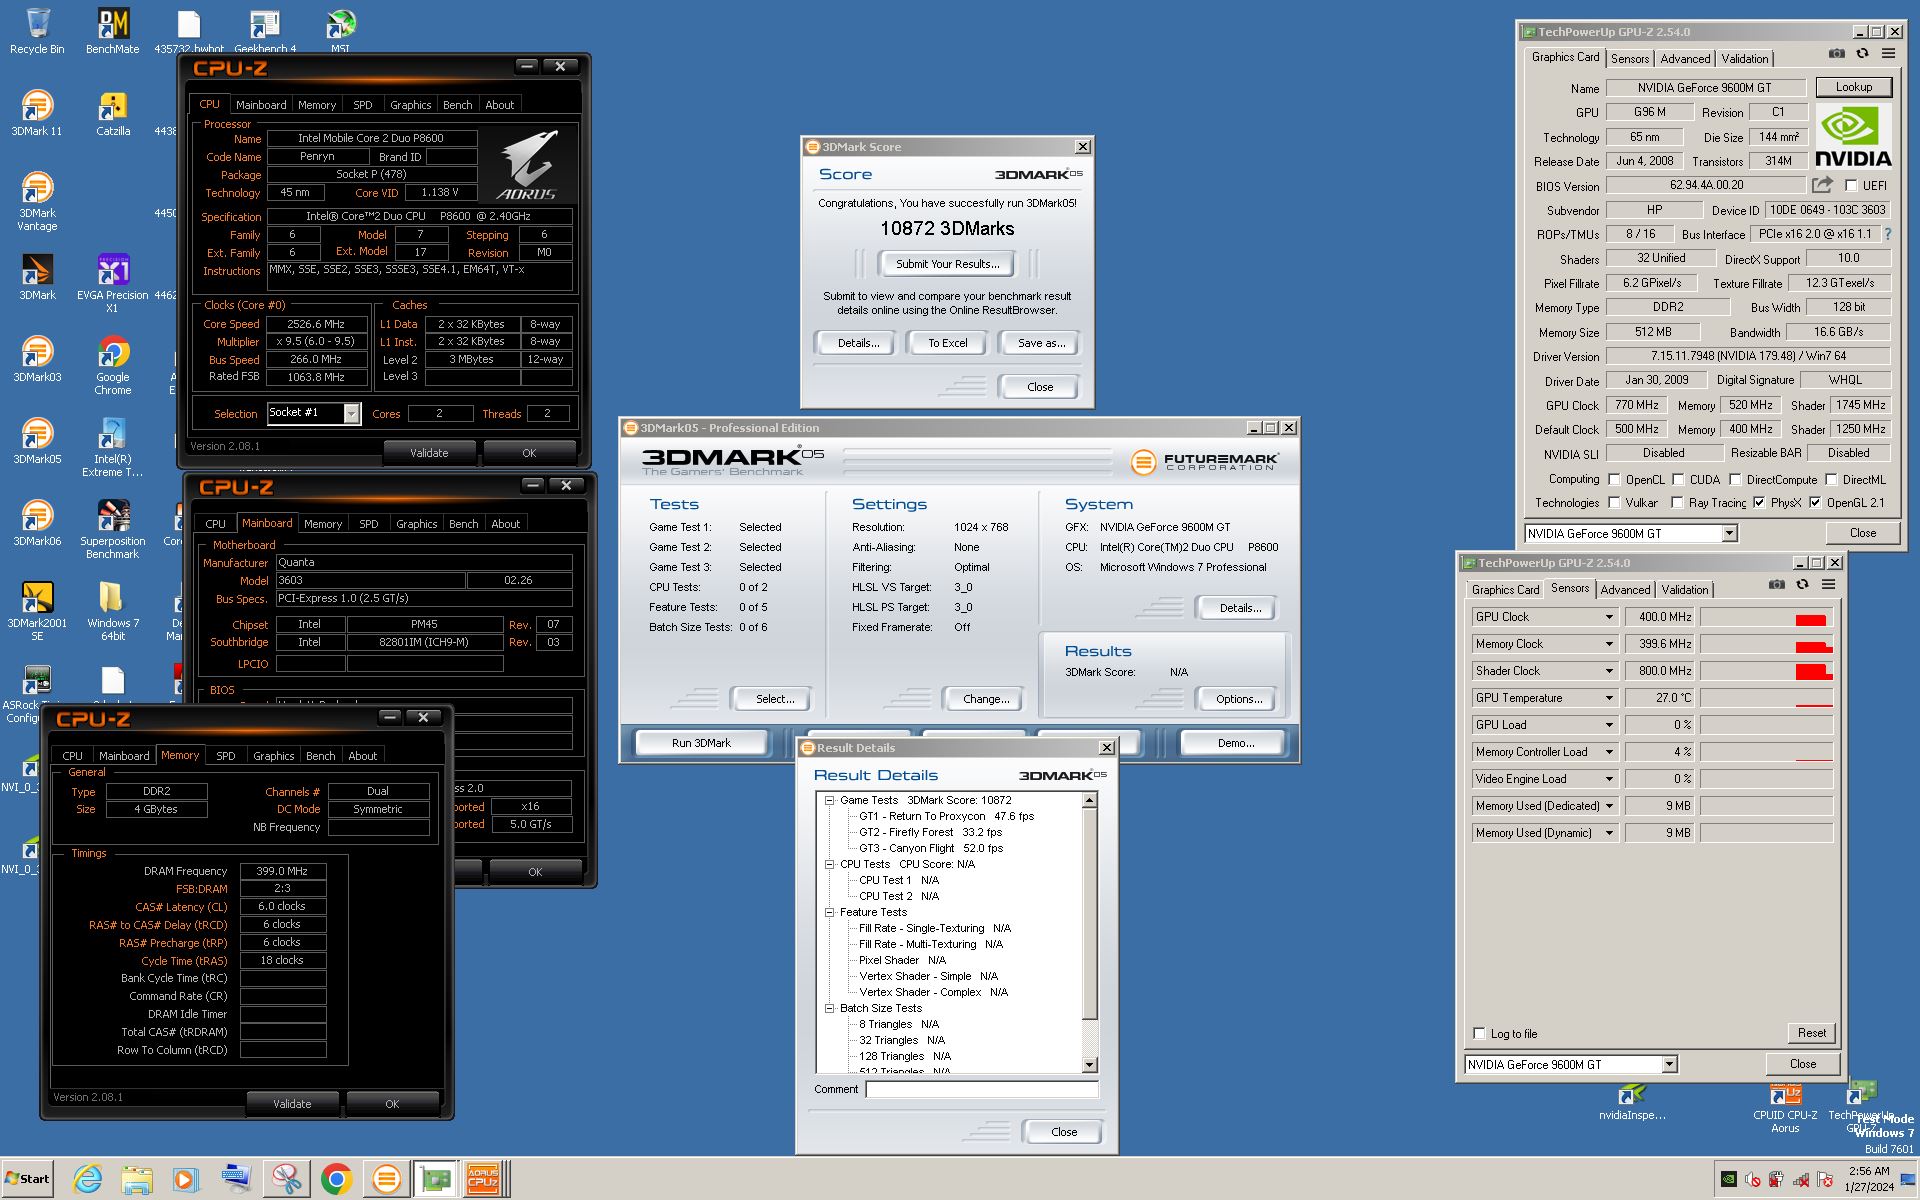Click the camera icon in GPU-Z Sensors window
Screen dimensions: 1920x1200
(1777, 584)
